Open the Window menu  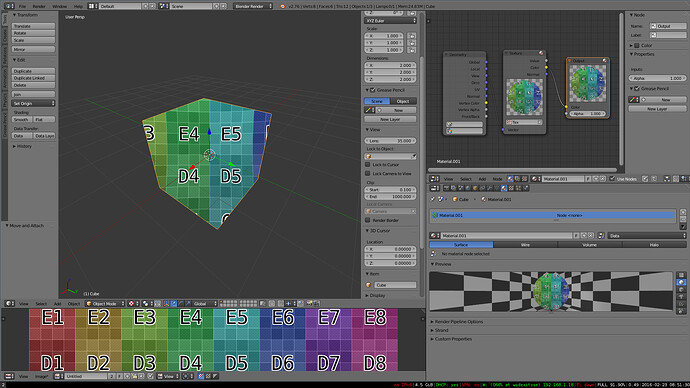click(x=59, y=6)
